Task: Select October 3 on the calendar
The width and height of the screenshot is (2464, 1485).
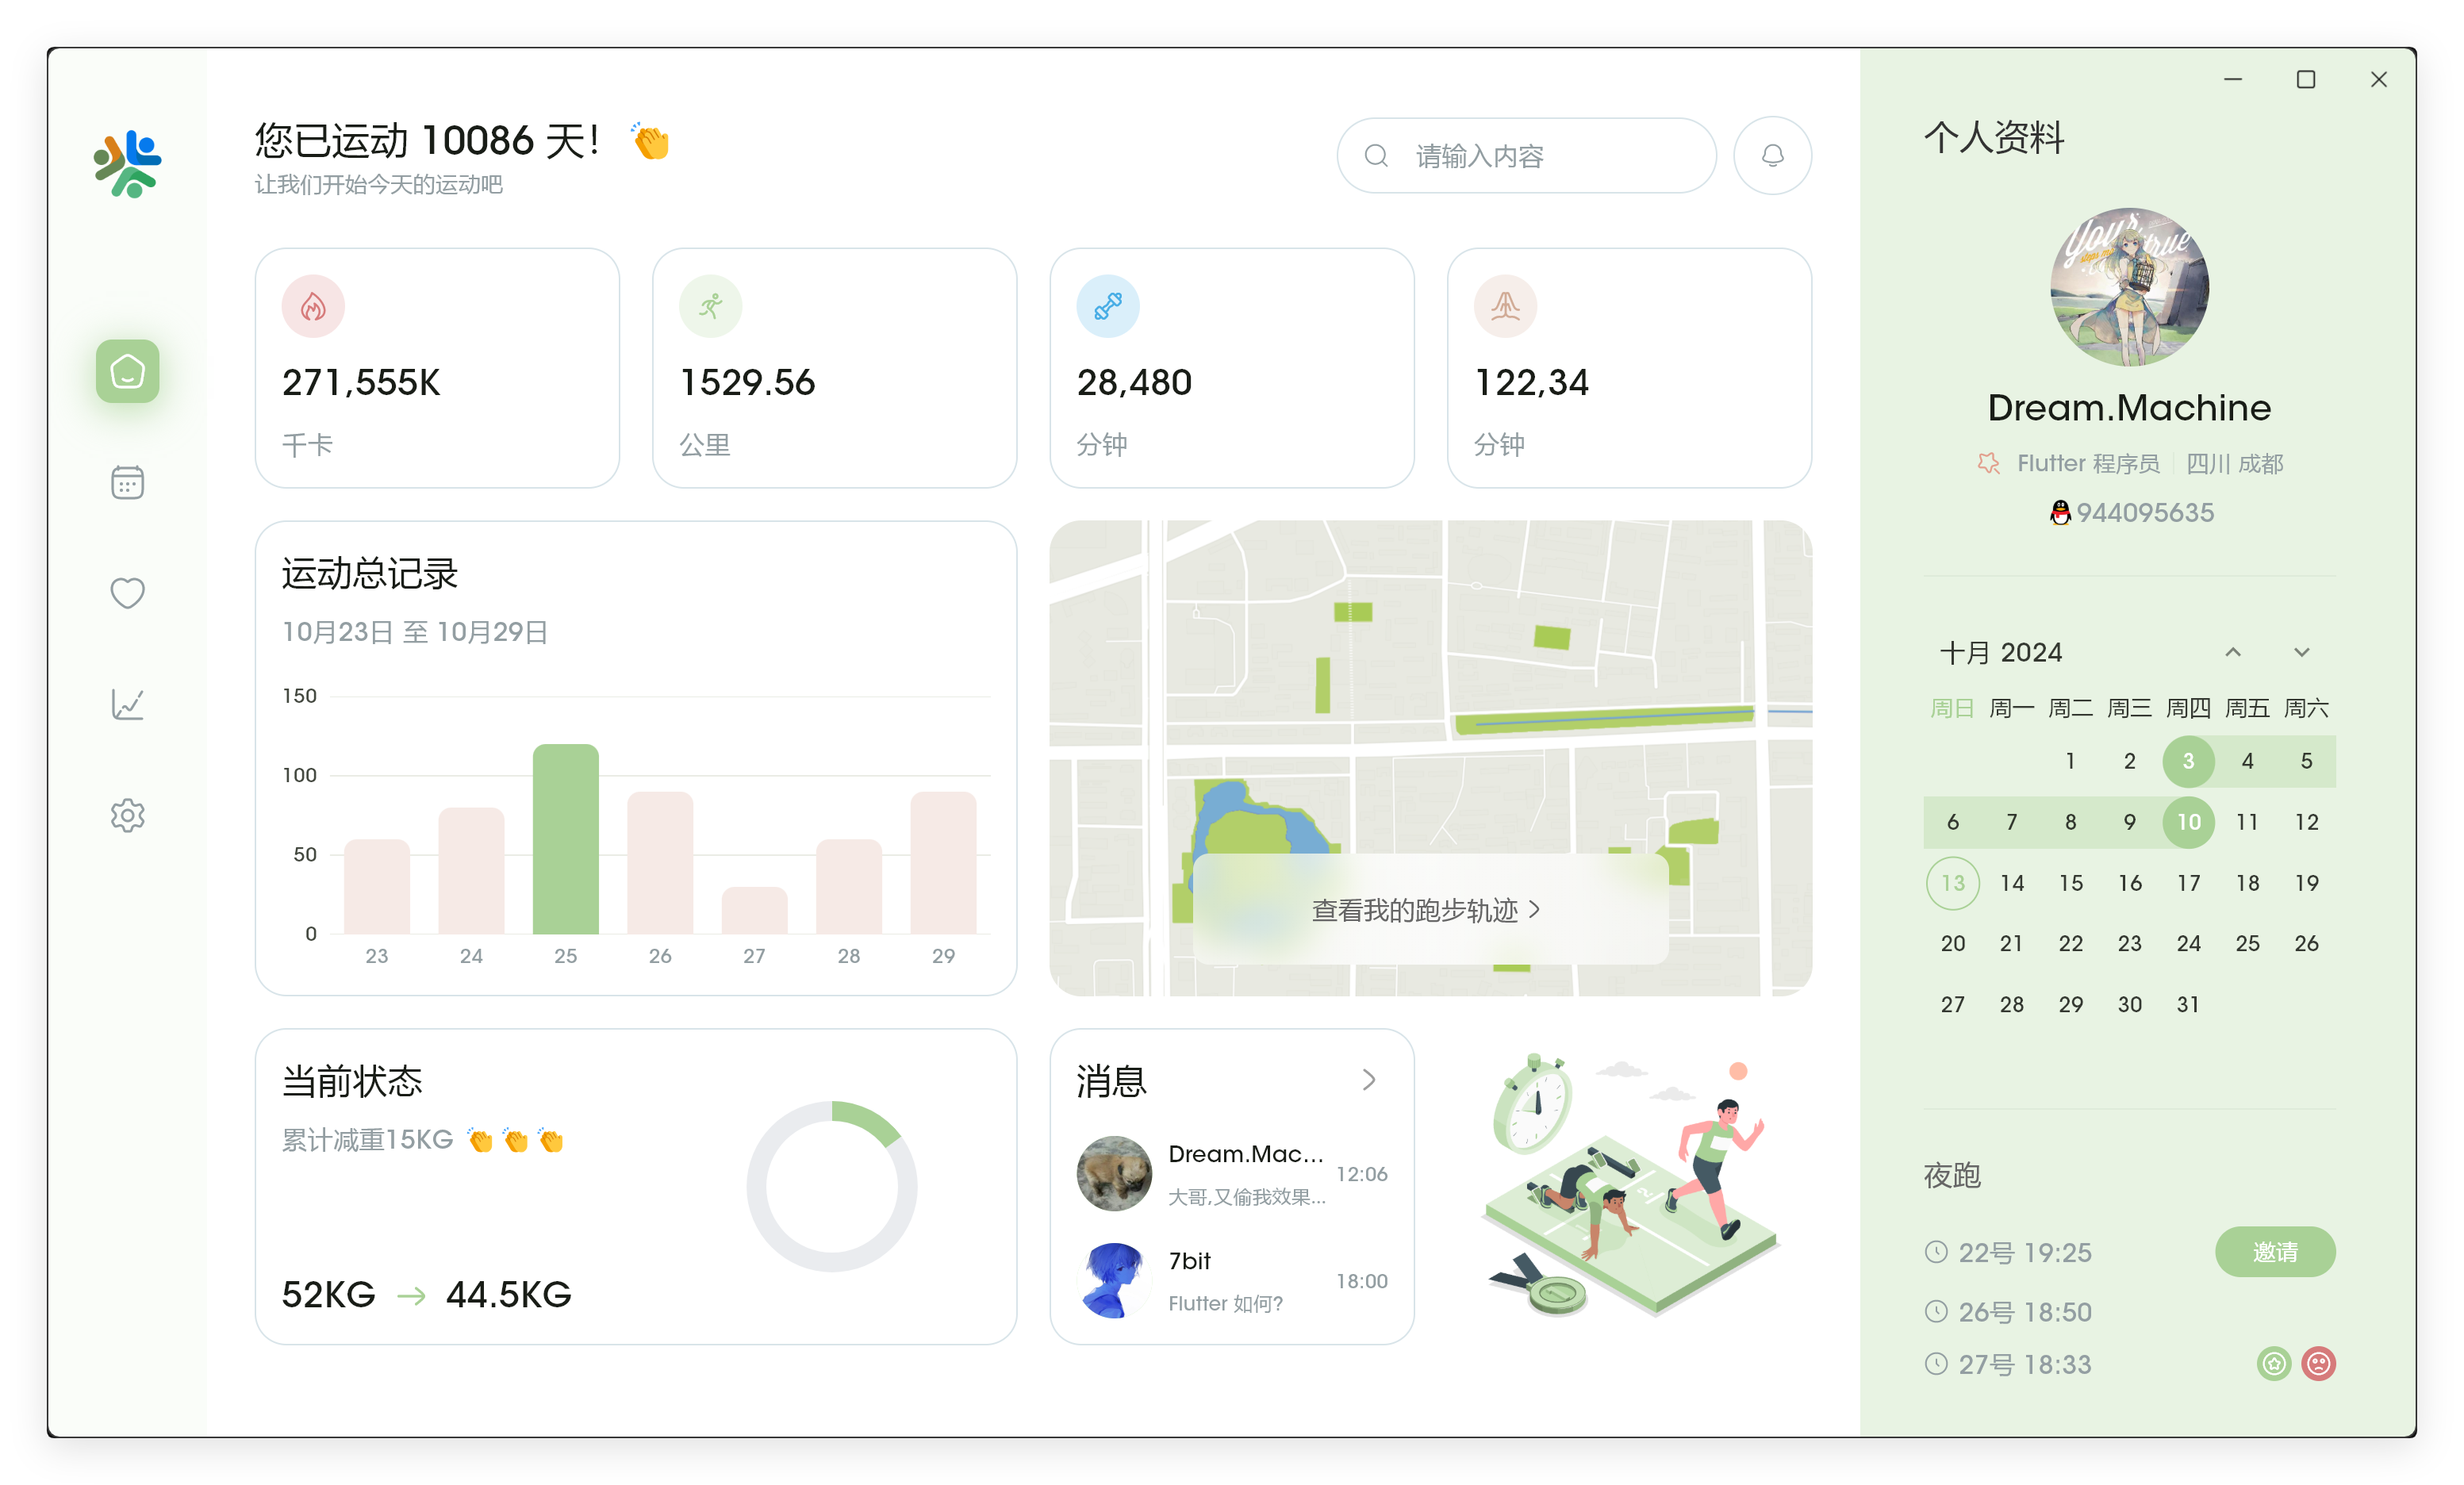Action: pyautogui.click(x=2188, y=761)
